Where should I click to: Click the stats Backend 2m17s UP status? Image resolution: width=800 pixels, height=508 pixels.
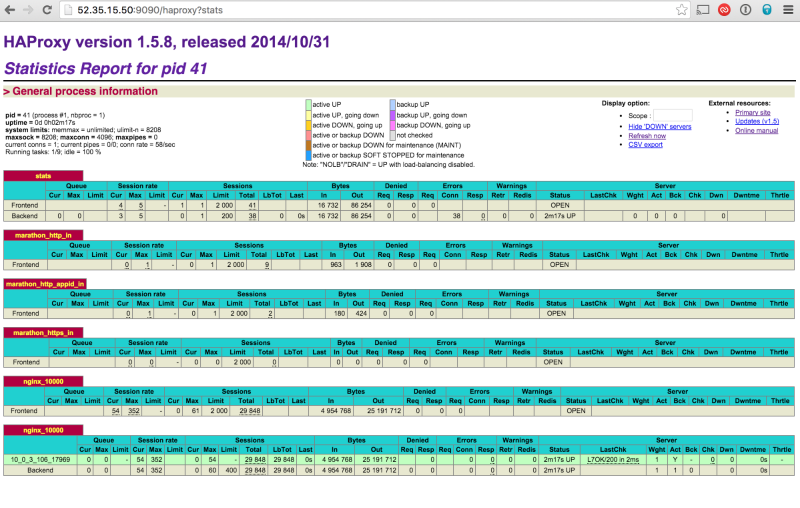pyautogui.click(x=560, y=216)
